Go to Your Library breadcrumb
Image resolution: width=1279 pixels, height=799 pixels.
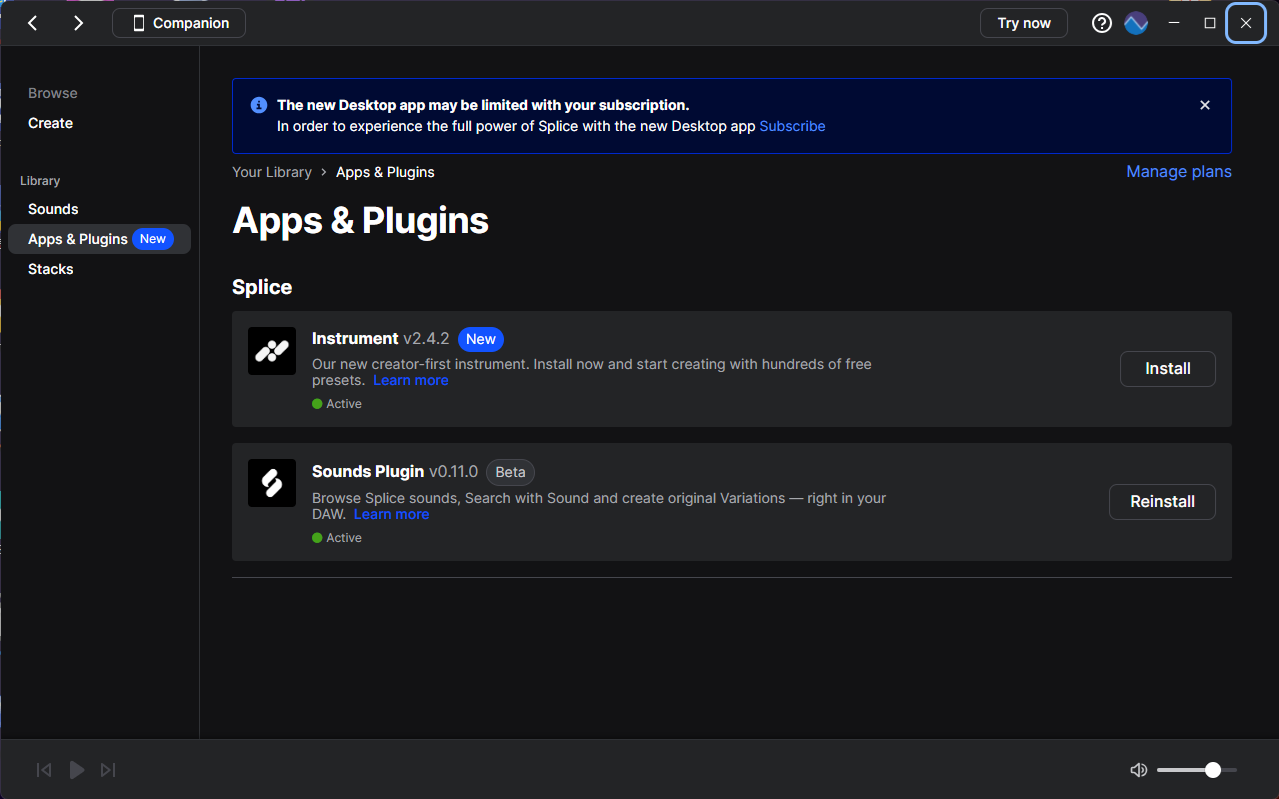272,172
